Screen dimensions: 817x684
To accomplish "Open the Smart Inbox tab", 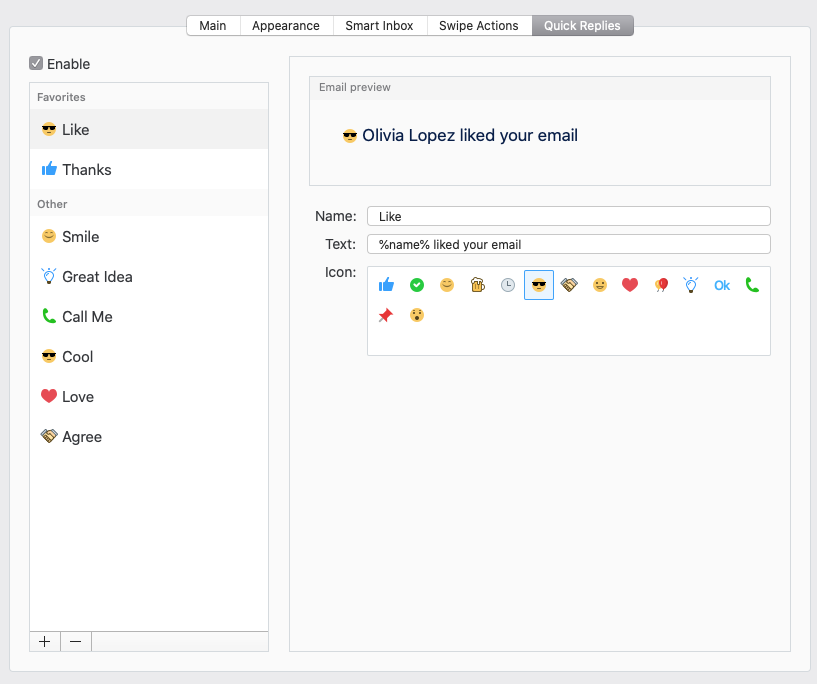I will point(379,26).
